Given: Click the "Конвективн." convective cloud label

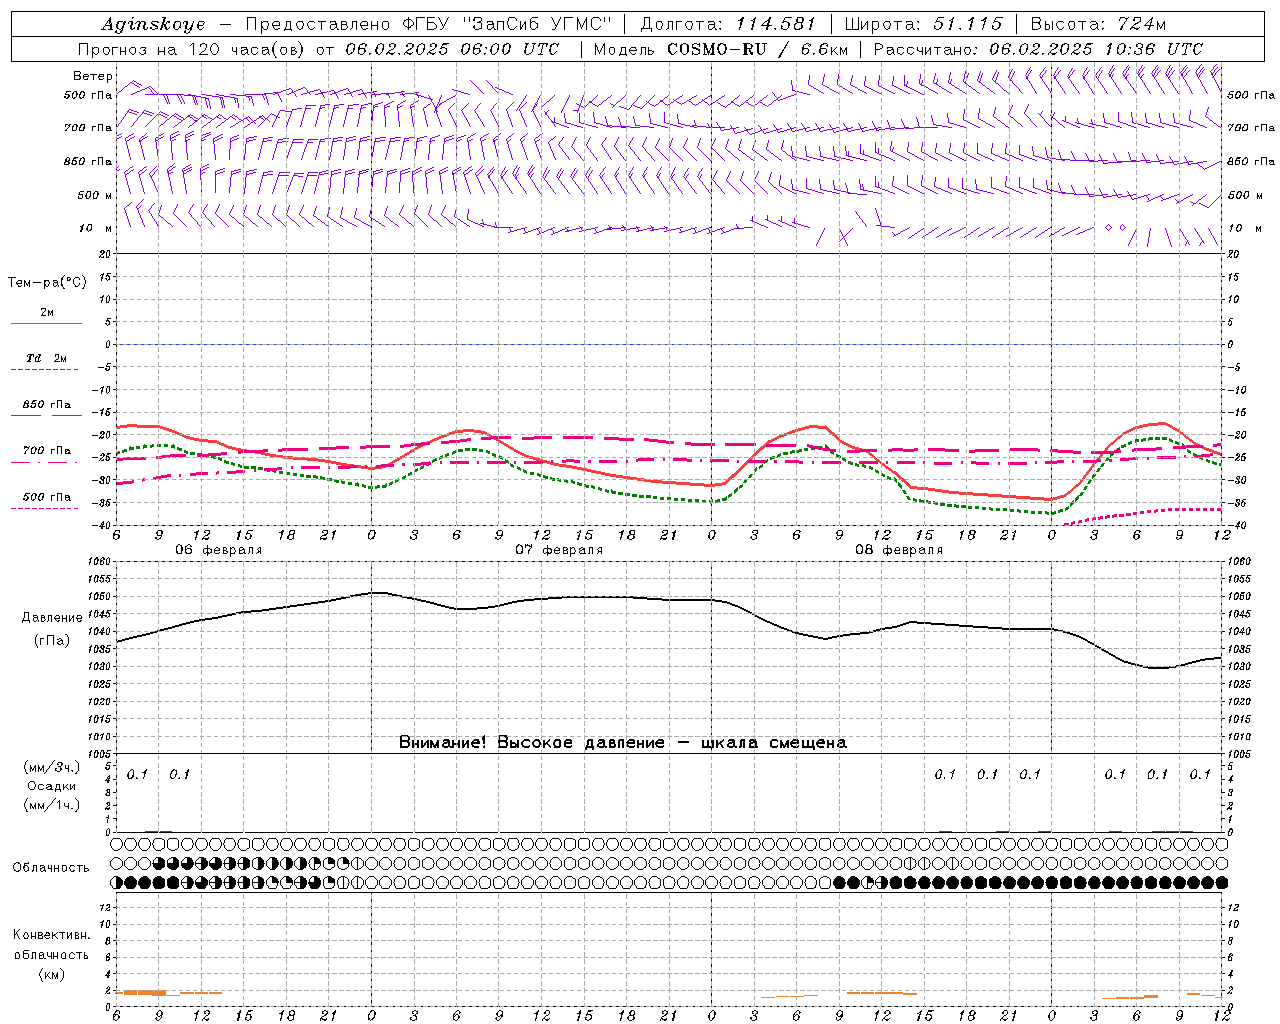Looking at the screenshot, I should tap(51, 935).
